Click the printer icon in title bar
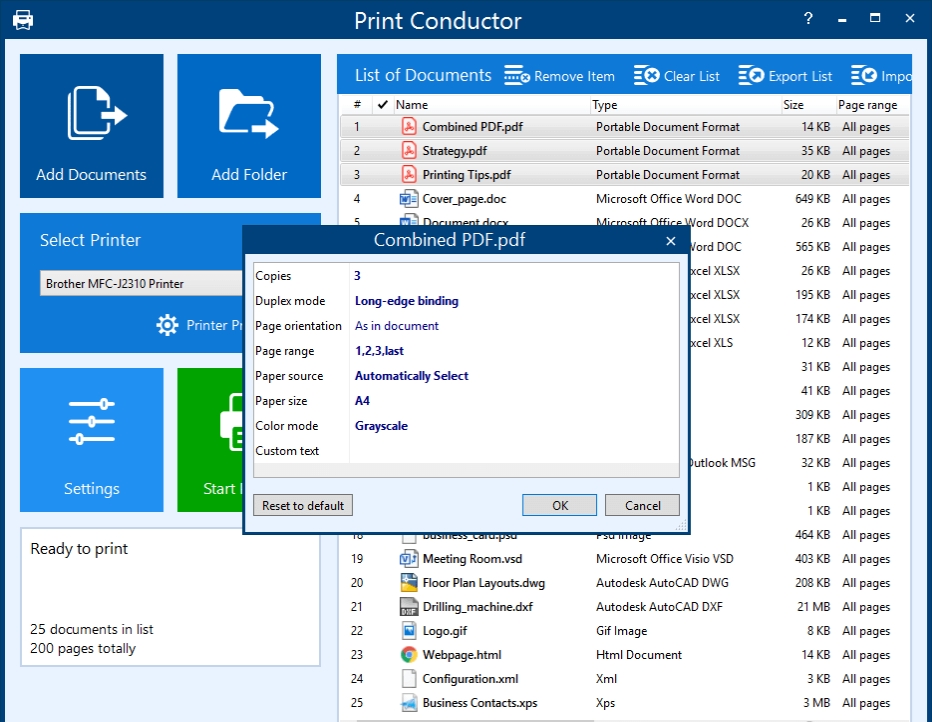The width and height of the screenshot is (932, 722). (22, 20)
